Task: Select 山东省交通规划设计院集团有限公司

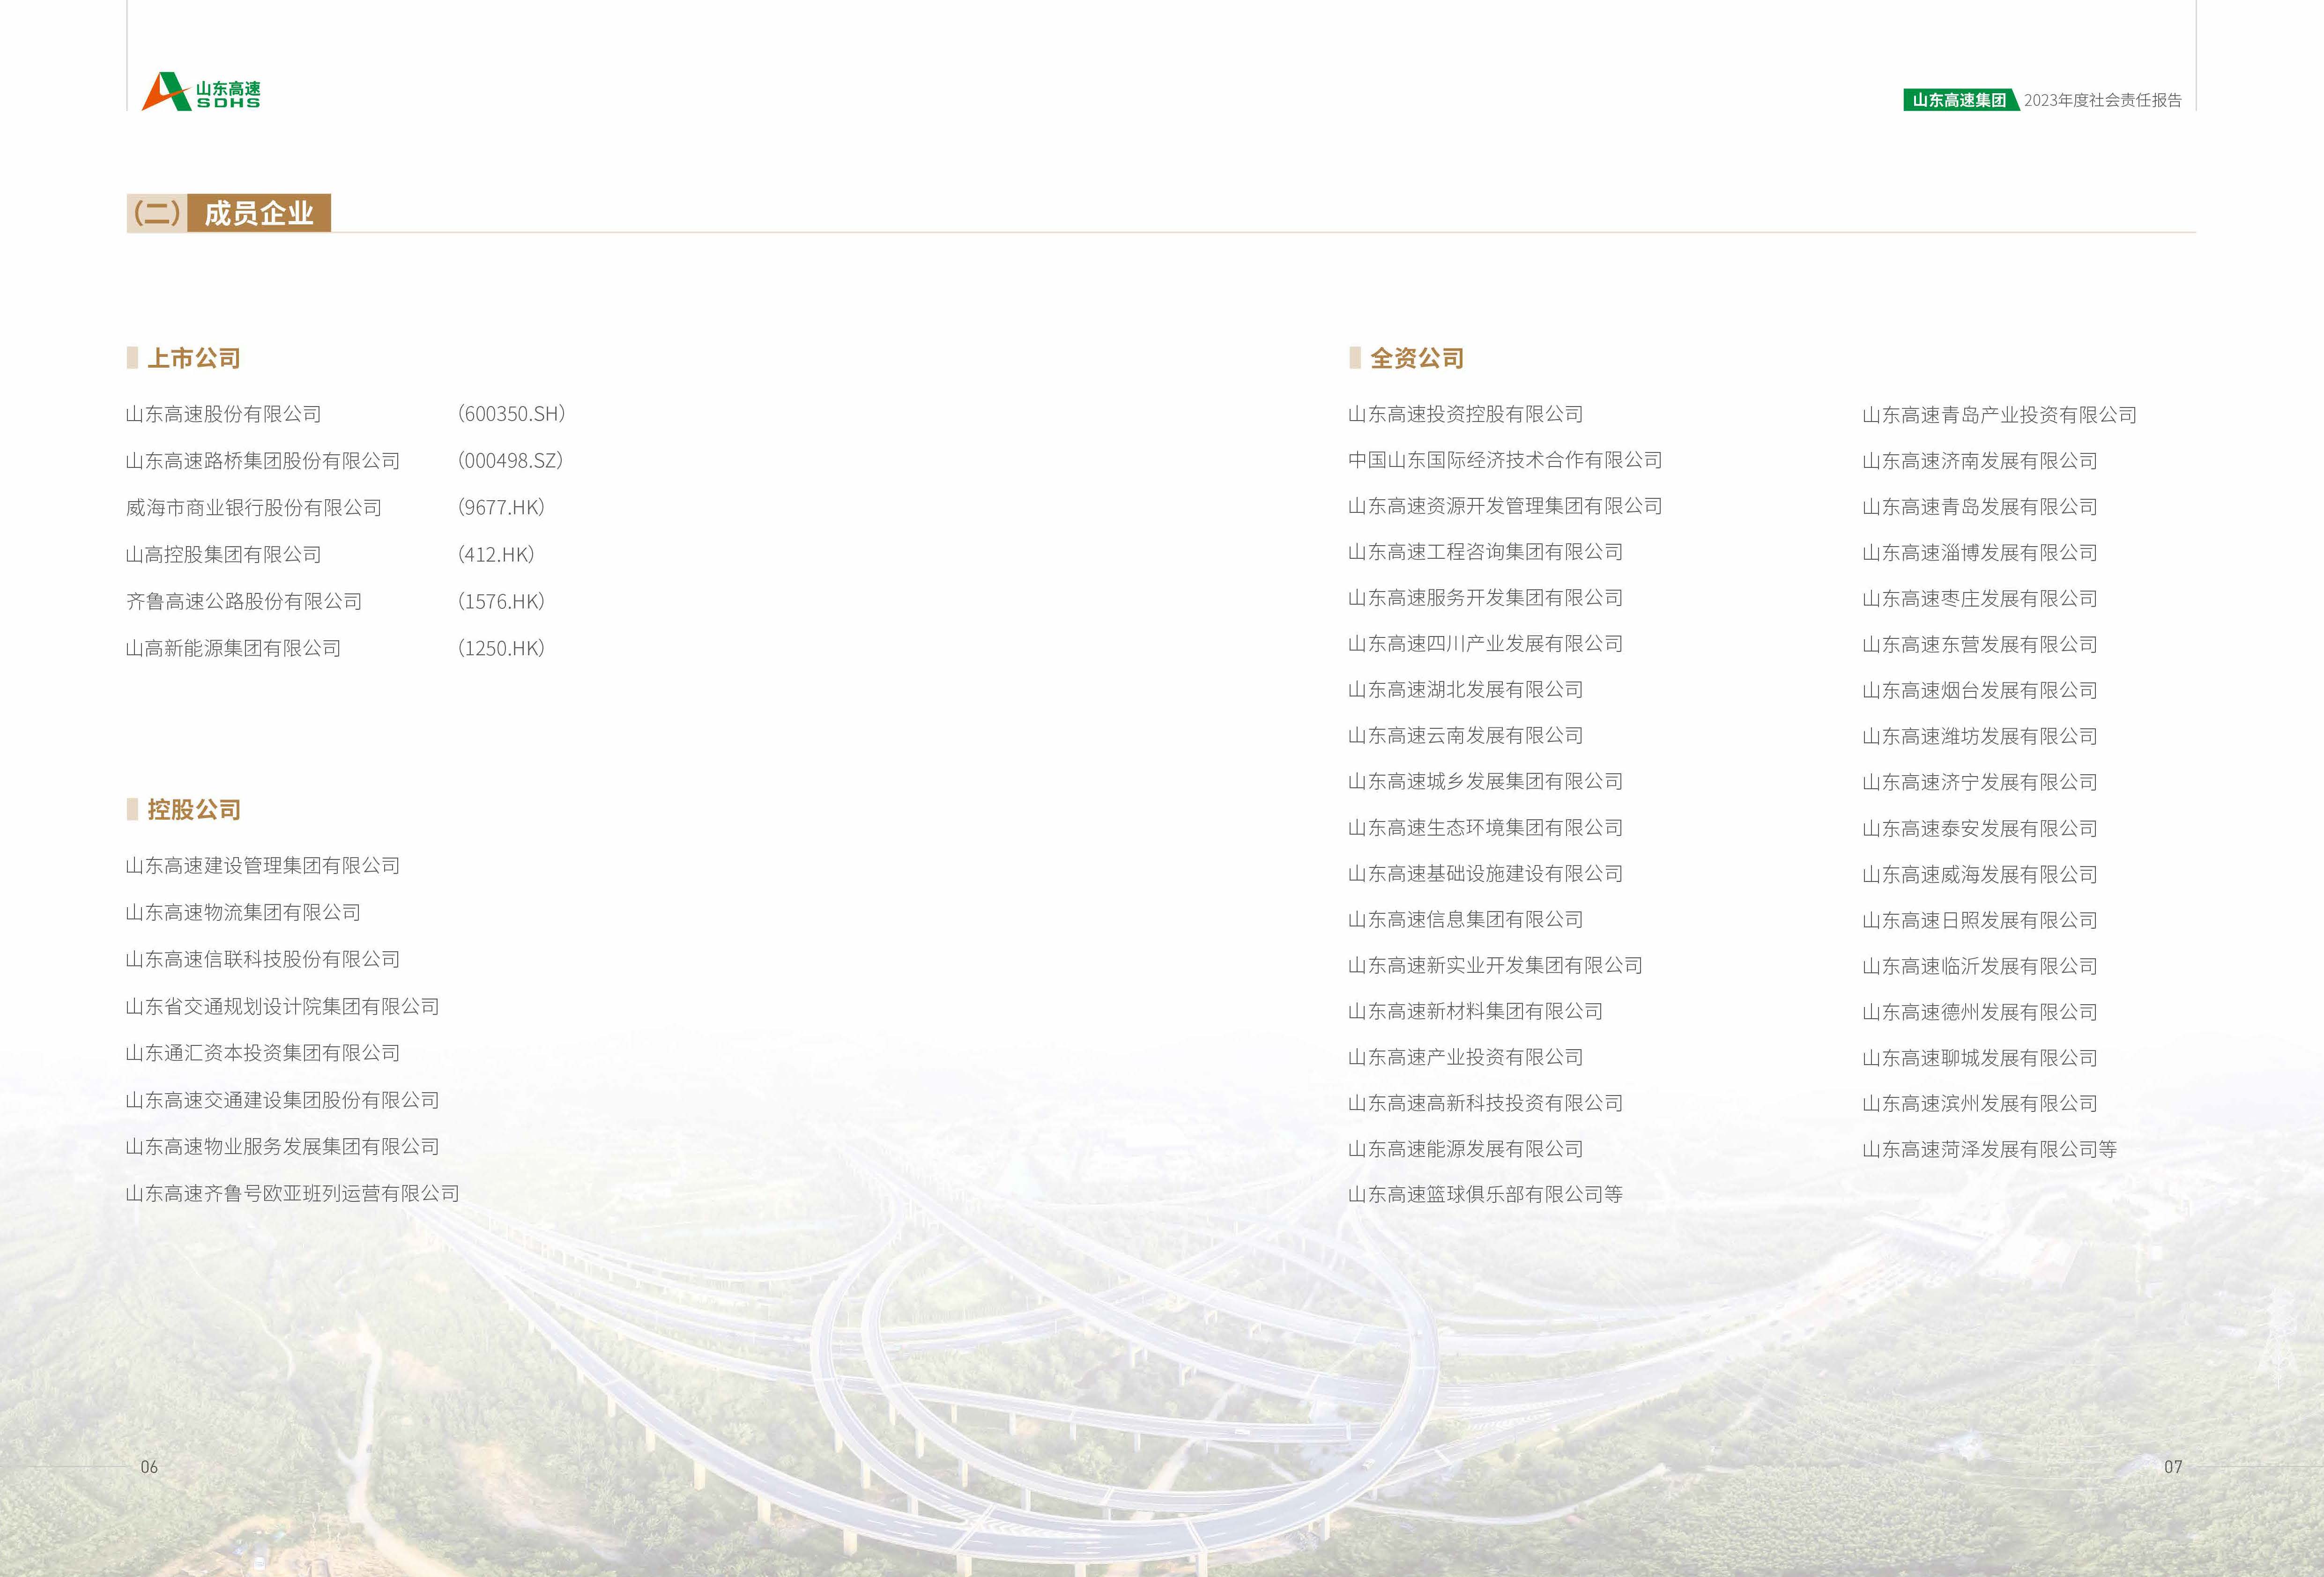Action: [x=283, y=1006]
